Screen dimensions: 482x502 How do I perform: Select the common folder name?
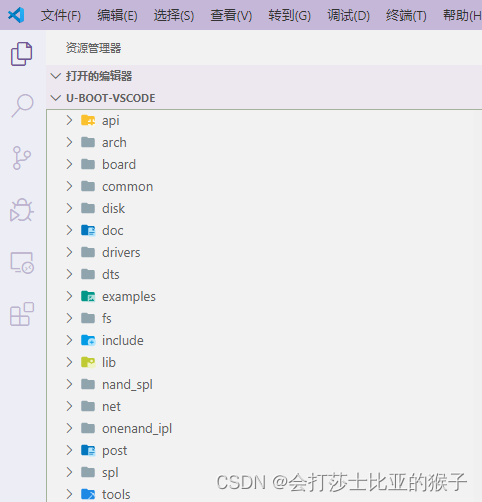click(x=127, y=187)
